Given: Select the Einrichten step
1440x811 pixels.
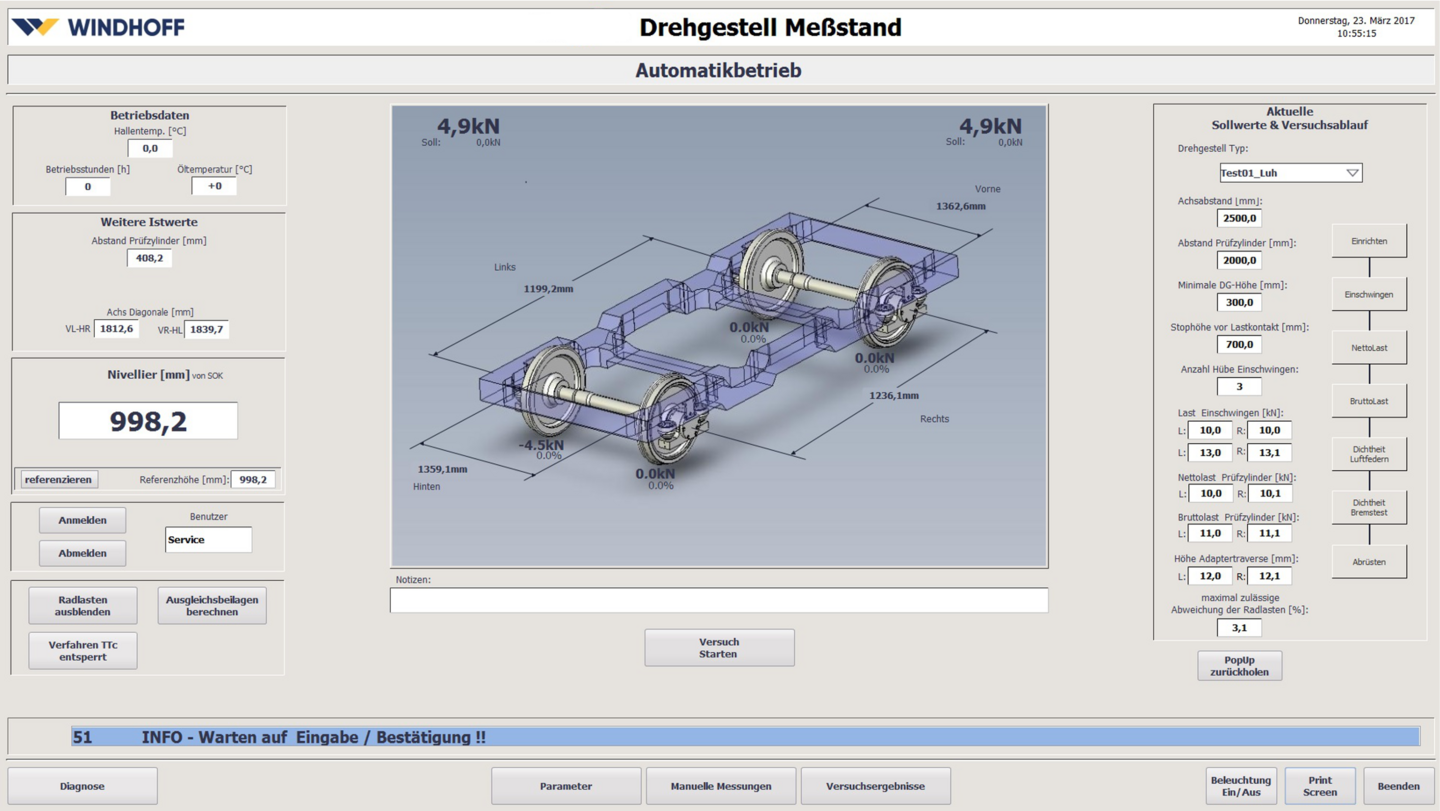Looking at the screenshot, I should coord(1369,241).
